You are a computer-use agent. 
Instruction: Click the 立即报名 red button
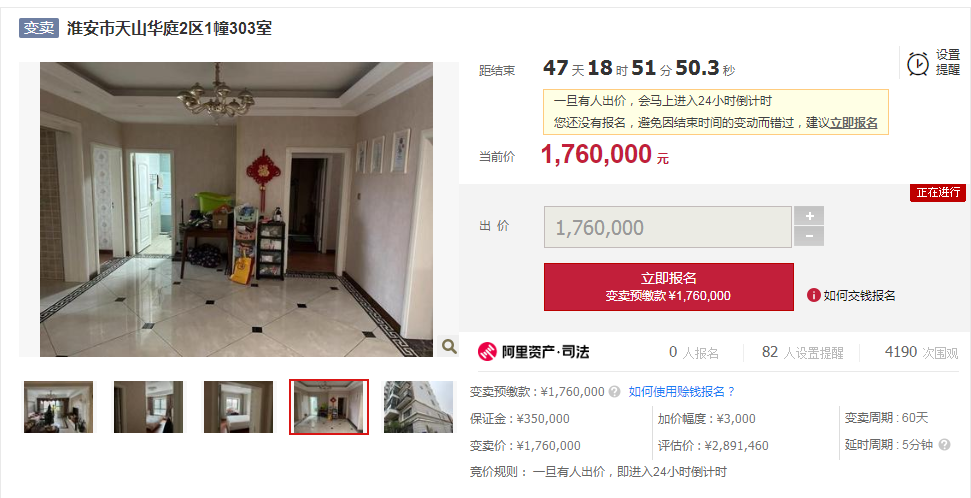pos(669,287)
